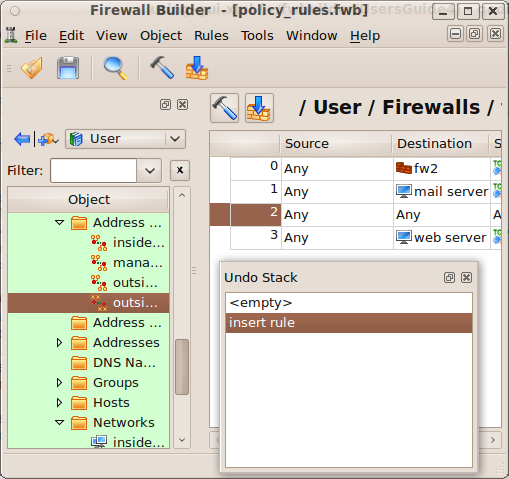The image size is (509, 479).
Task: Select rule number 2 cell
Action: click(x=256, y=215)
